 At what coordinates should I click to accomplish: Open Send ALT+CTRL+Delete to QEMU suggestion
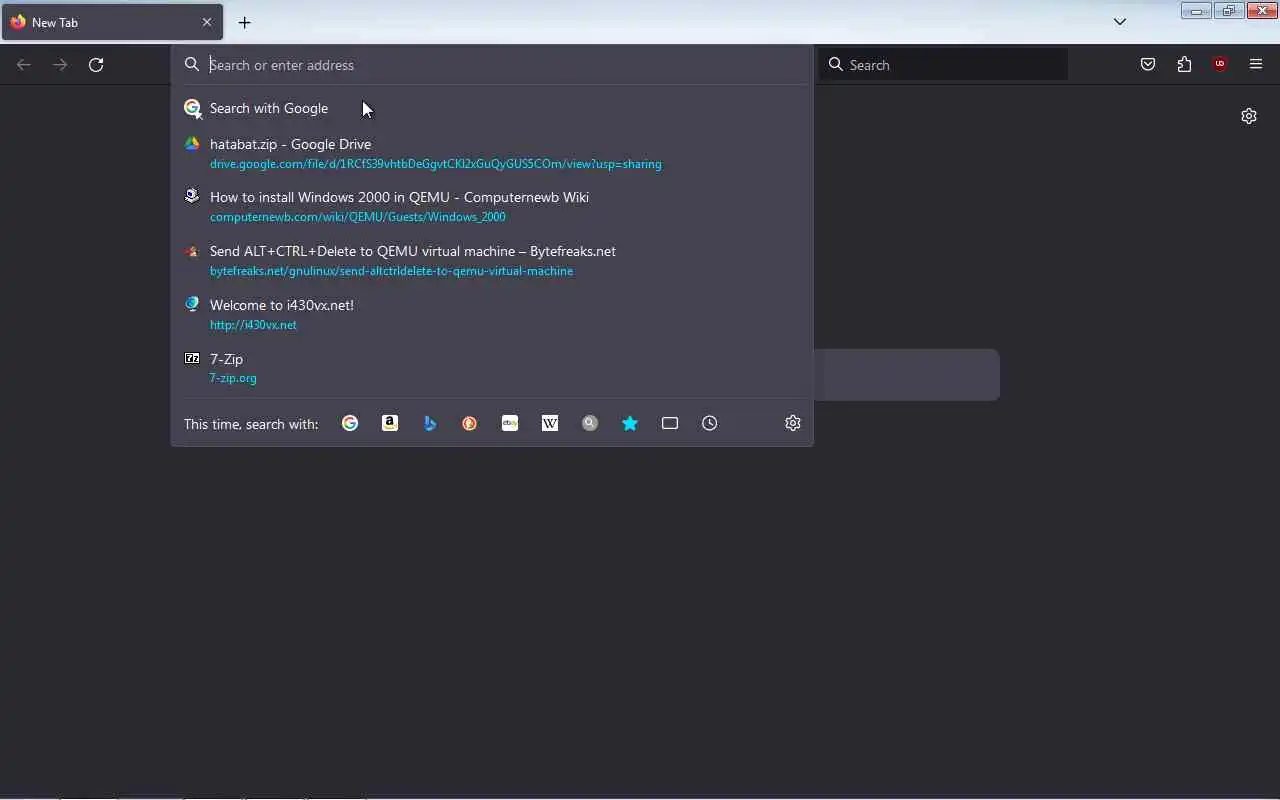coord(492,260)
